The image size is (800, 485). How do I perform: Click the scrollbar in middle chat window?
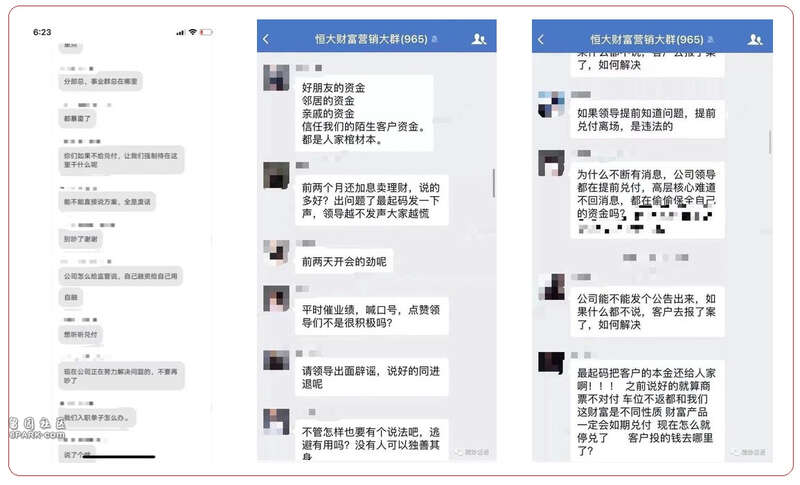coord(493,183)
